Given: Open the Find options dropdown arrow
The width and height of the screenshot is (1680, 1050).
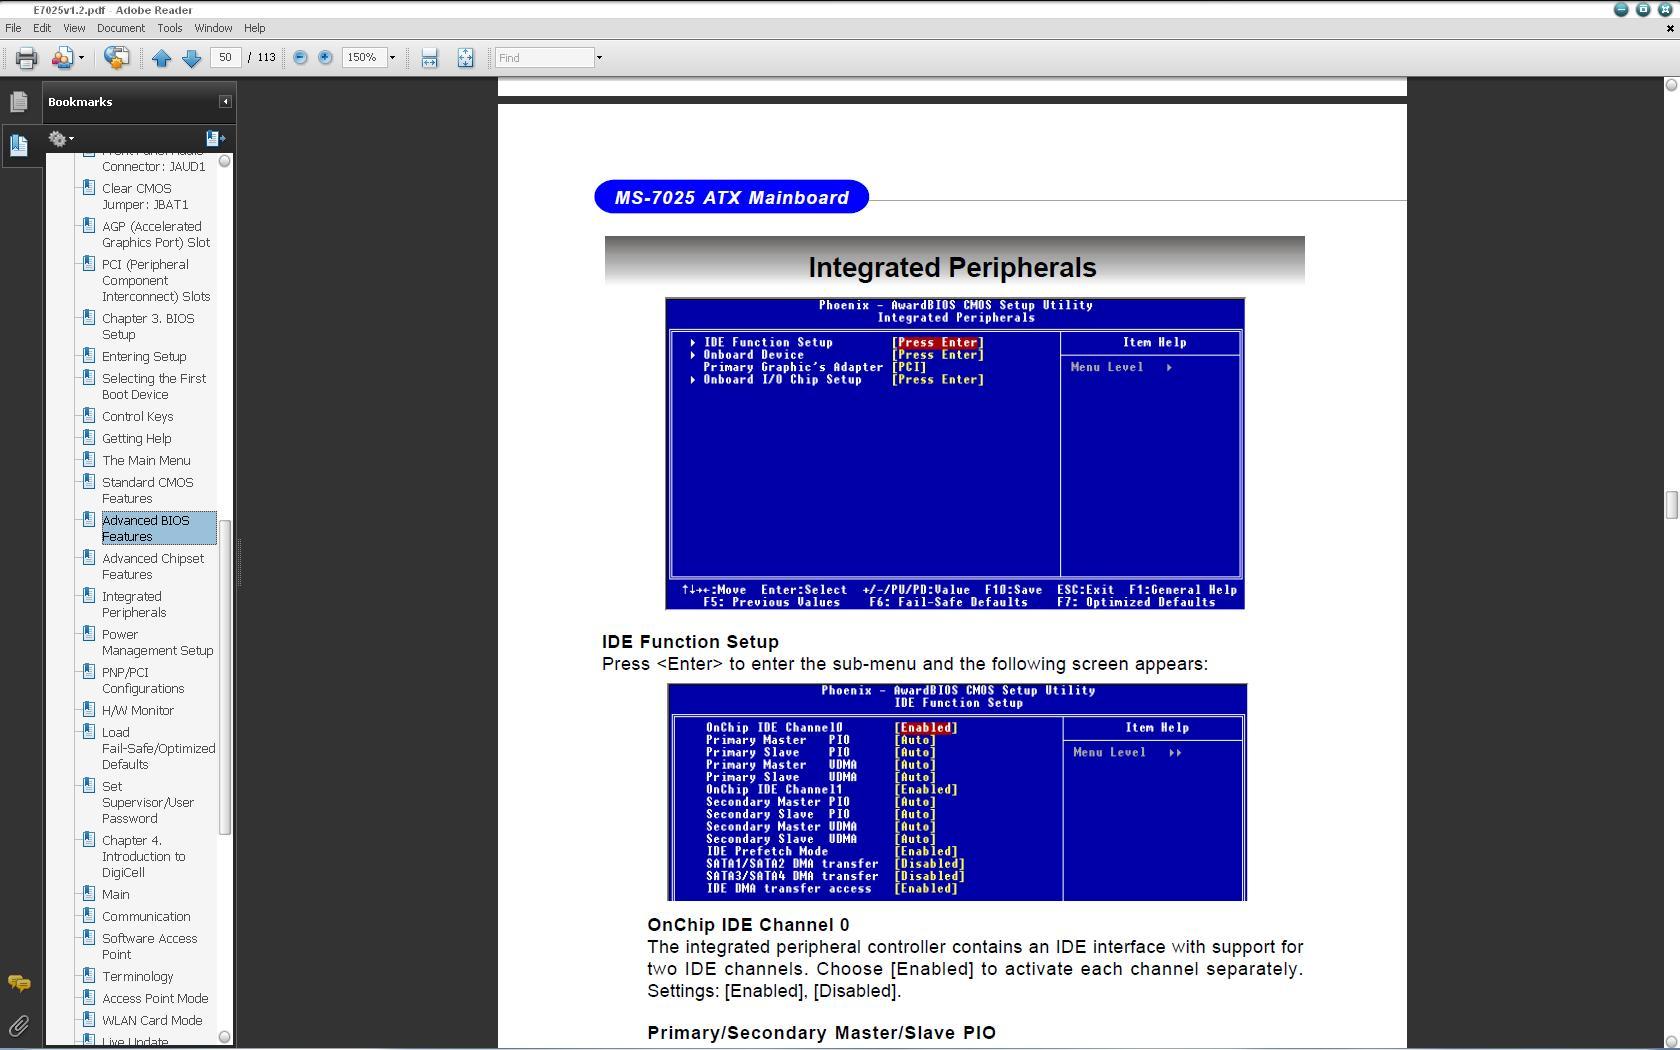Looking at the screenshot, I should point(599,58).
